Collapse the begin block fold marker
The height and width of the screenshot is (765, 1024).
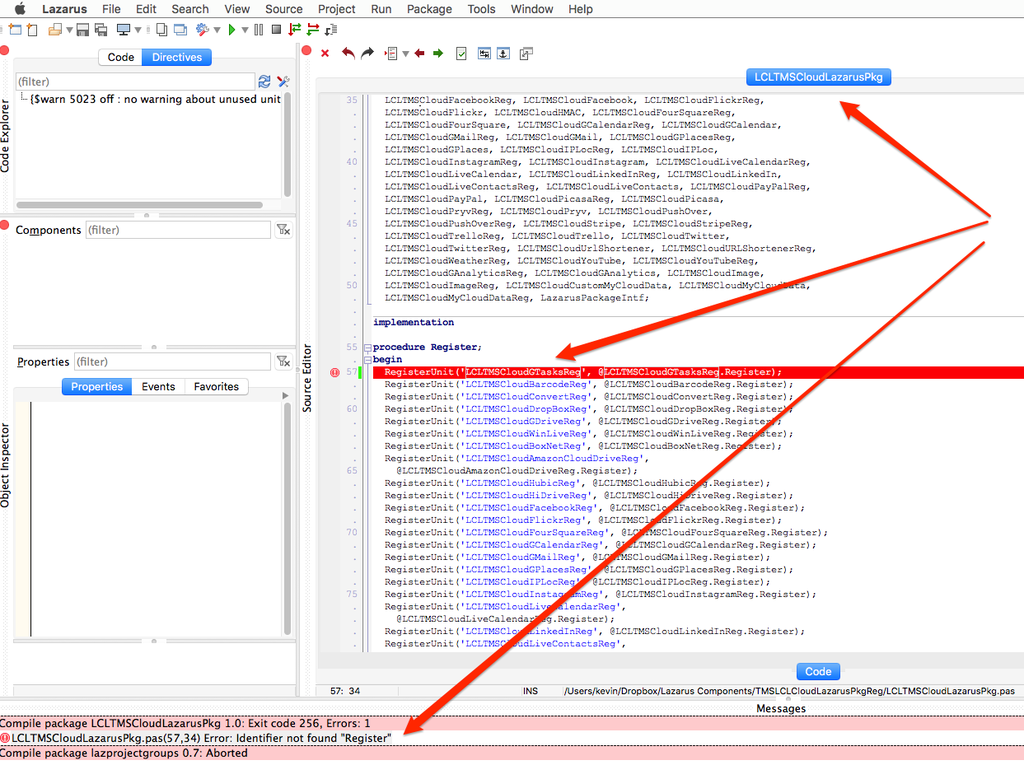(367, 360)
